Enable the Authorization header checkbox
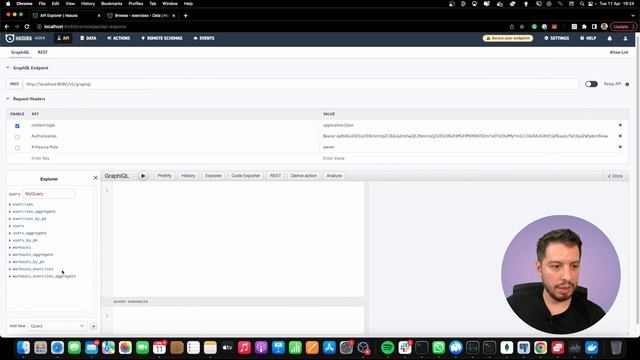Screen dimensions: 640x360 [x=17, y=137]
